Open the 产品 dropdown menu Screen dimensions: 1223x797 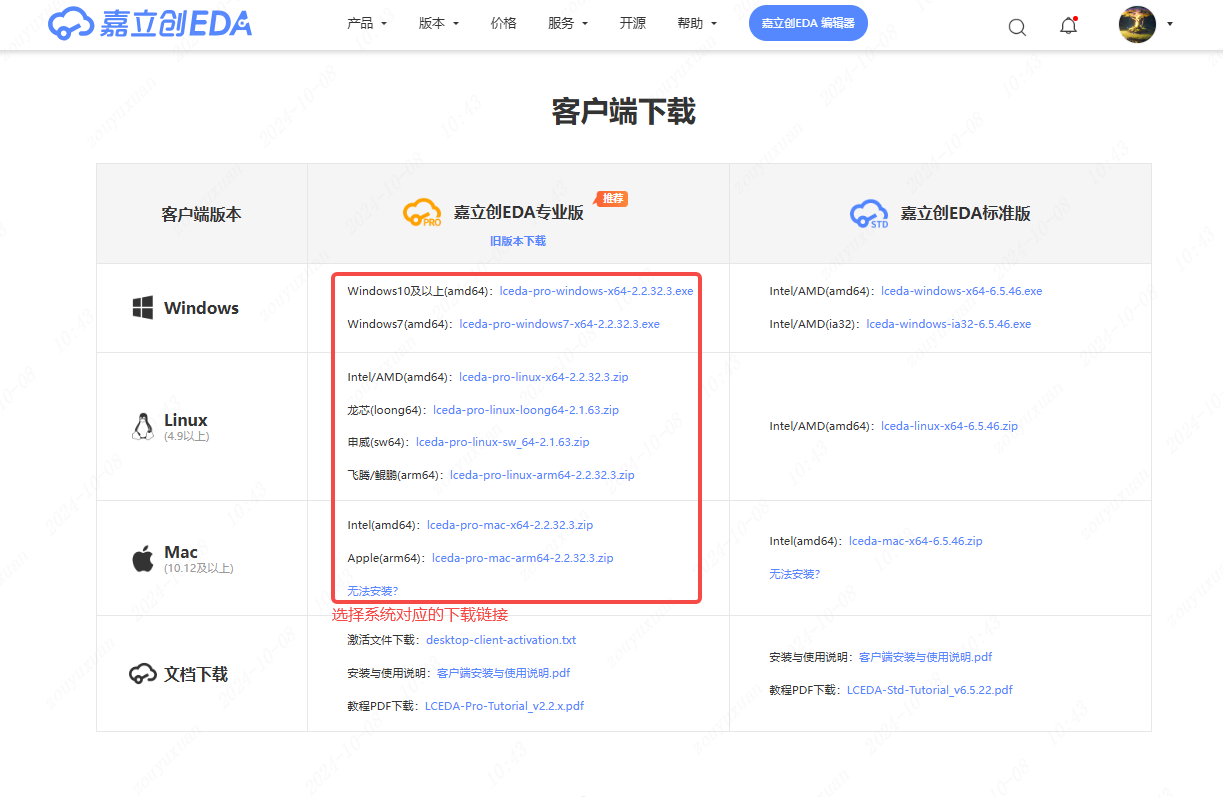point(366,24)
